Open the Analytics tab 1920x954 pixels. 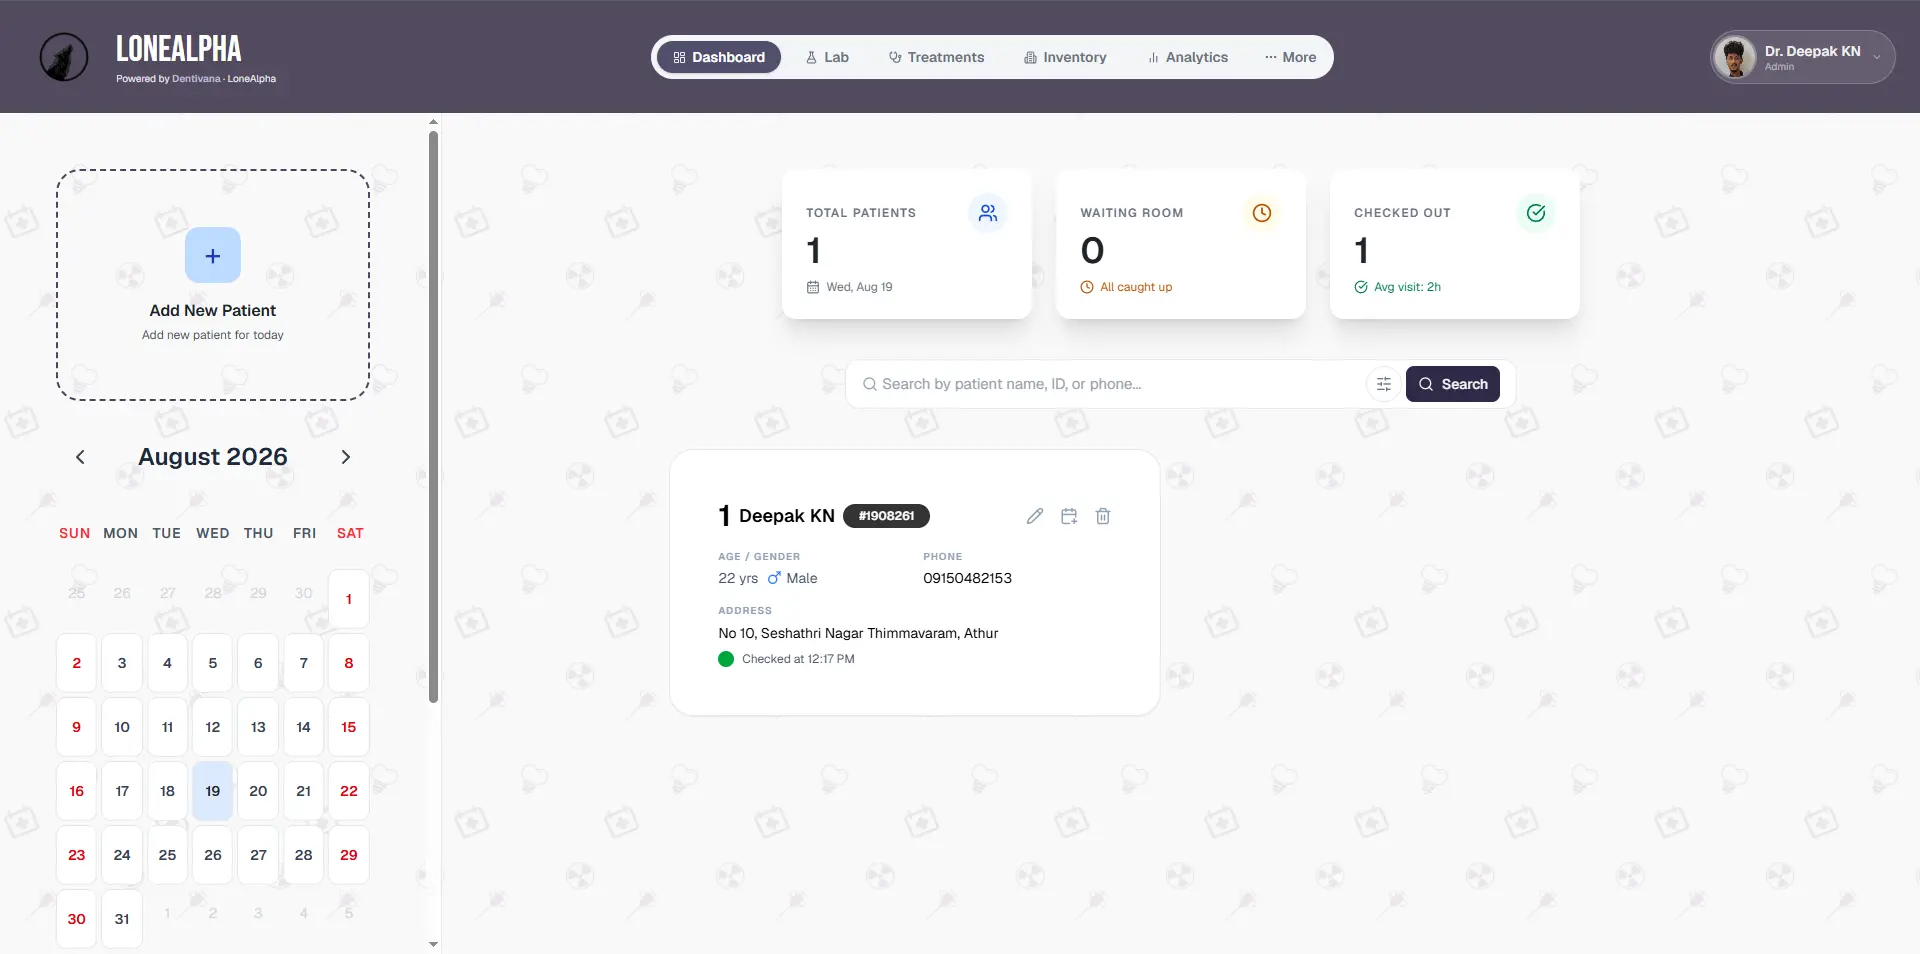[x=1187, y=57]
